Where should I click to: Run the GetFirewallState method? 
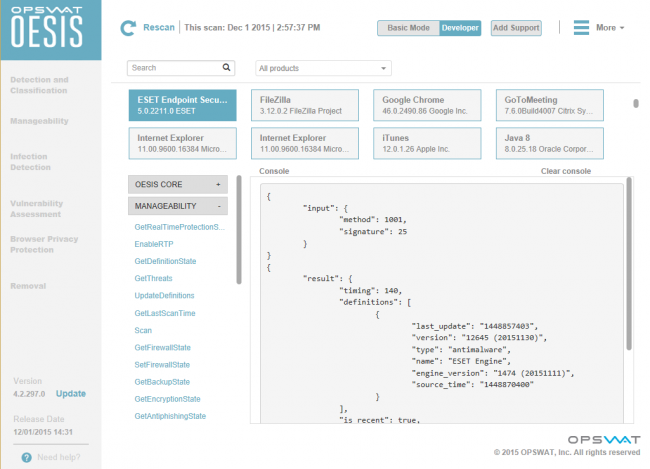(162, 347)
